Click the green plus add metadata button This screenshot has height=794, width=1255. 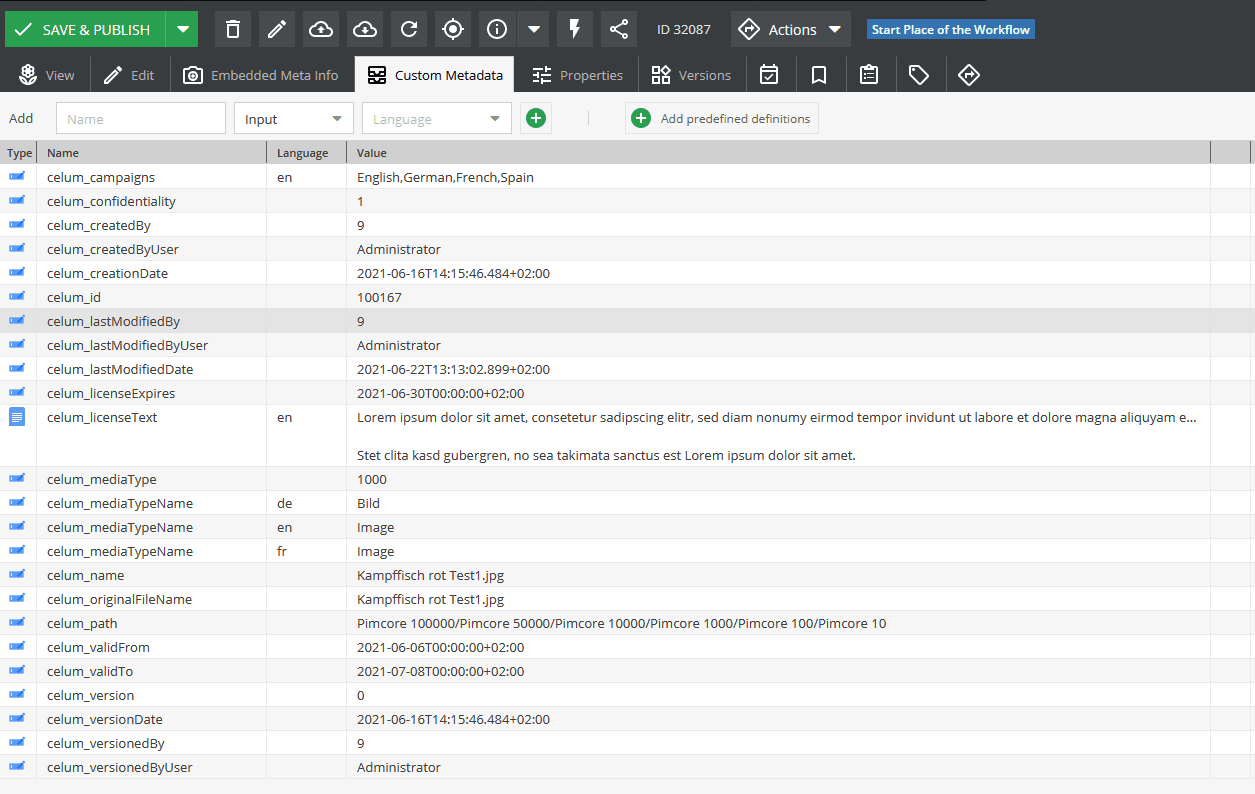536,119
